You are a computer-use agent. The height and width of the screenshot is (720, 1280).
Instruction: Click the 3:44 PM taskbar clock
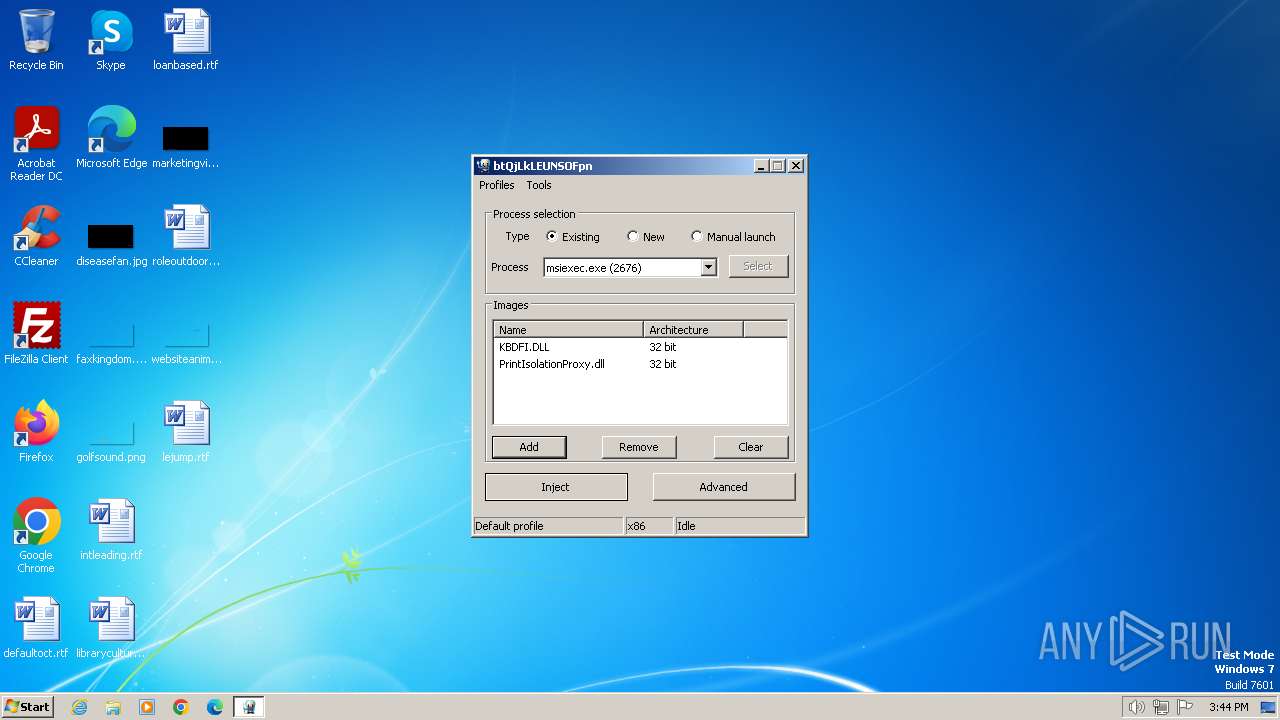click(x=1229, y=707)
